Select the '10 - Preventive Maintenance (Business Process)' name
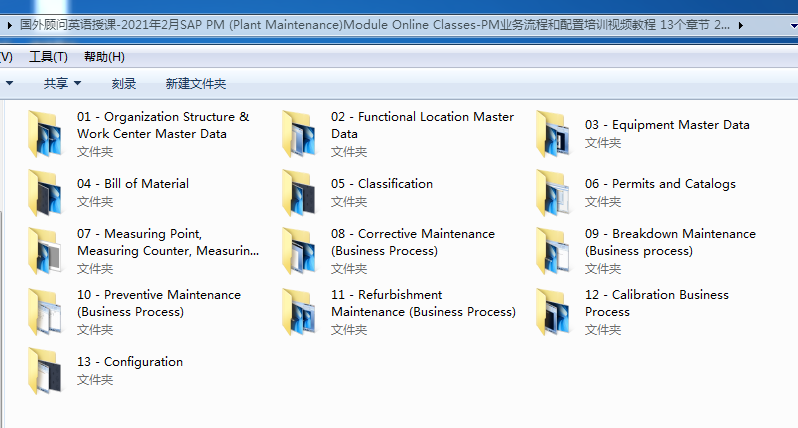The image size is (798, 428). 159,303
